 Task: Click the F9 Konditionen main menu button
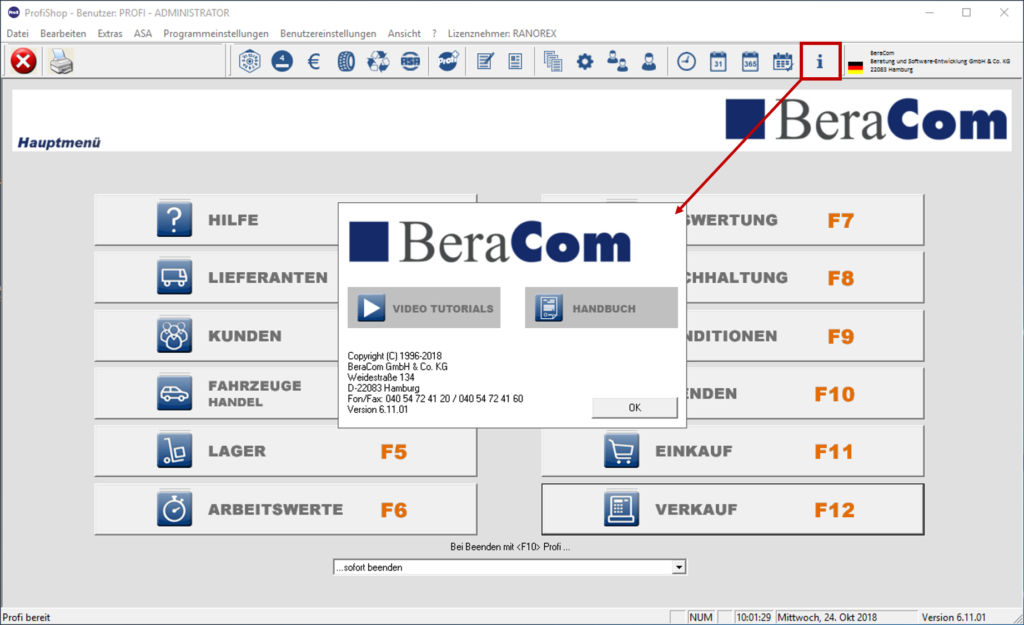click(x=805, y=336)
